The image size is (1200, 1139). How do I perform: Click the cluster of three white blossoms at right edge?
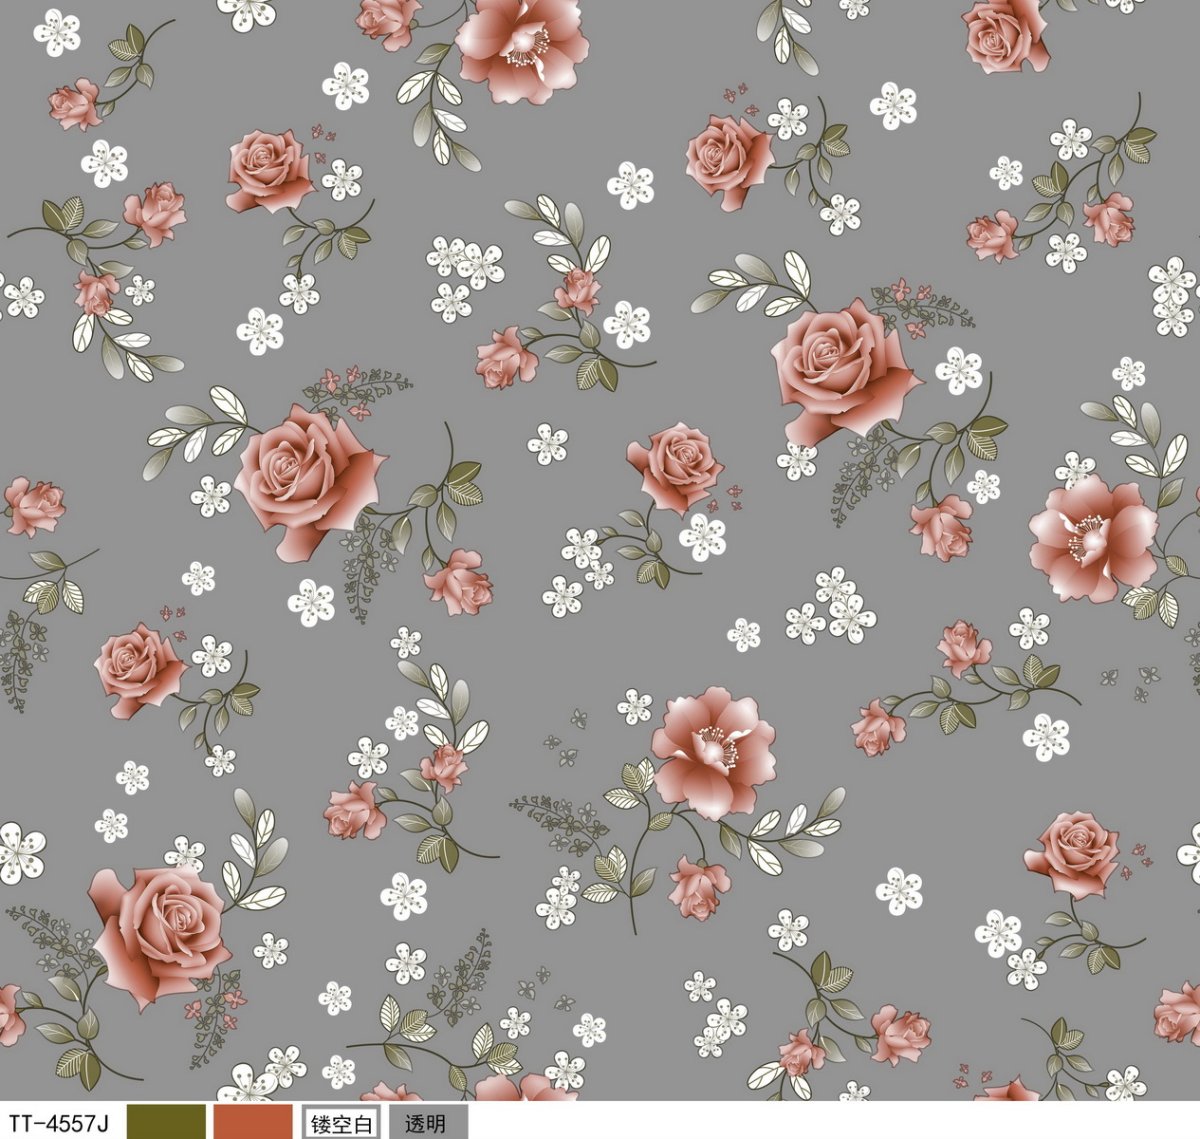1173,295
